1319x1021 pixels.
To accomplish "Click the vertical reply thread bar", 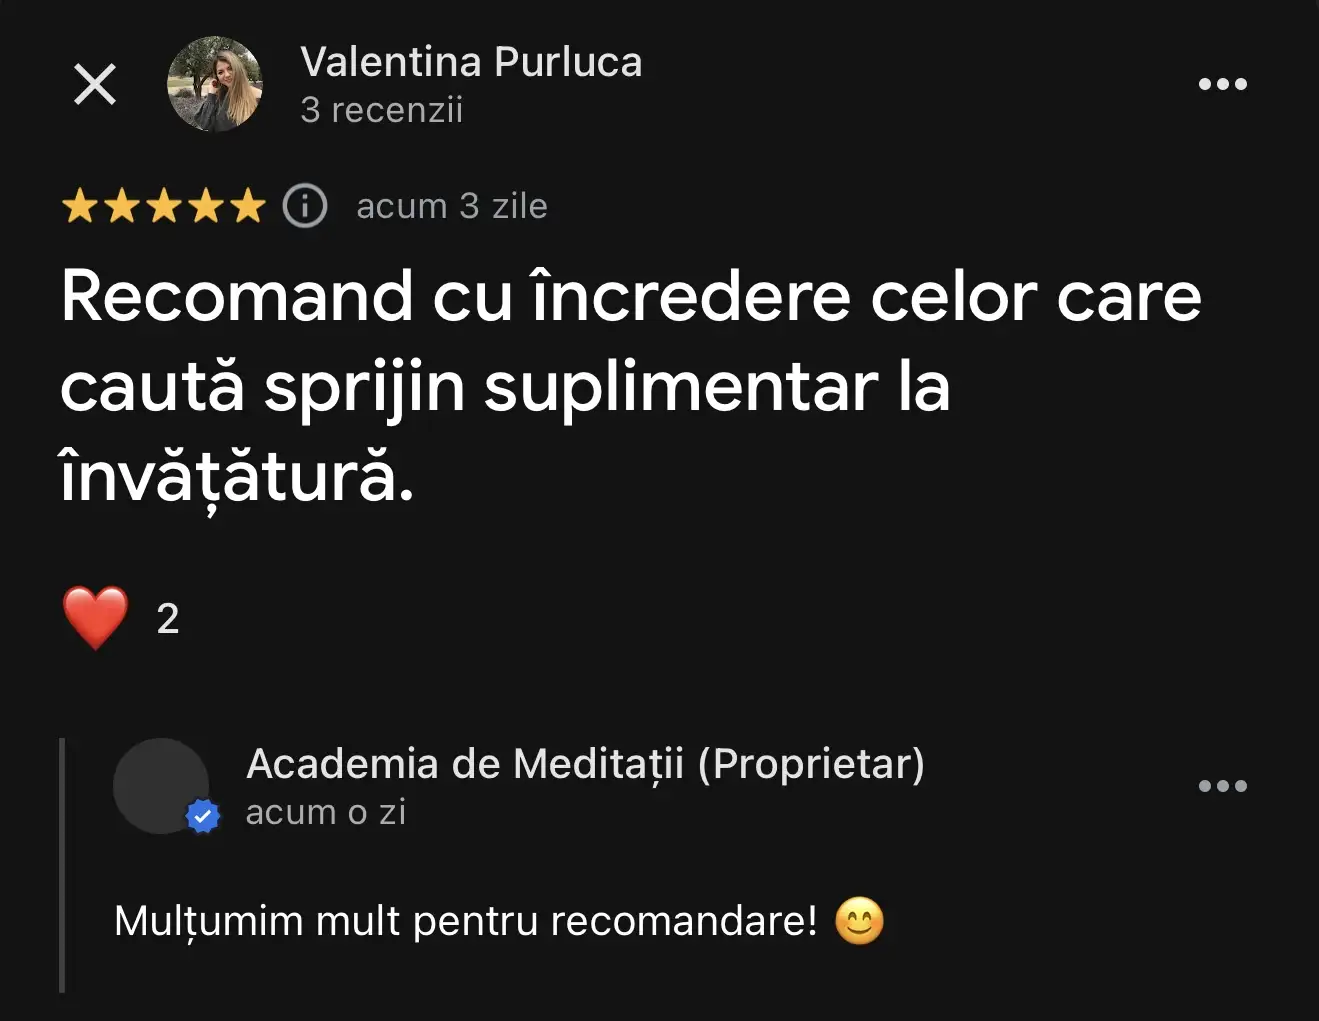I will pos(62,865).
